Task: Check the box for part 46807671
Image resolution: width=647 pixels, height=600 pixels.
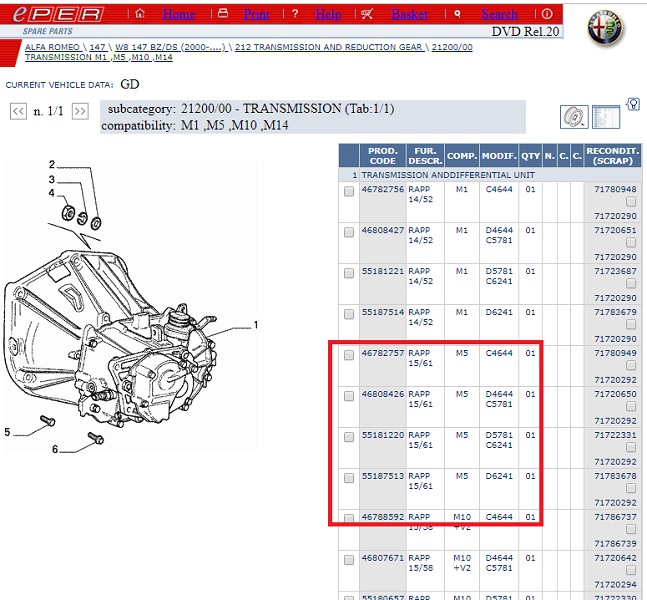Action: tap(349, 560)
